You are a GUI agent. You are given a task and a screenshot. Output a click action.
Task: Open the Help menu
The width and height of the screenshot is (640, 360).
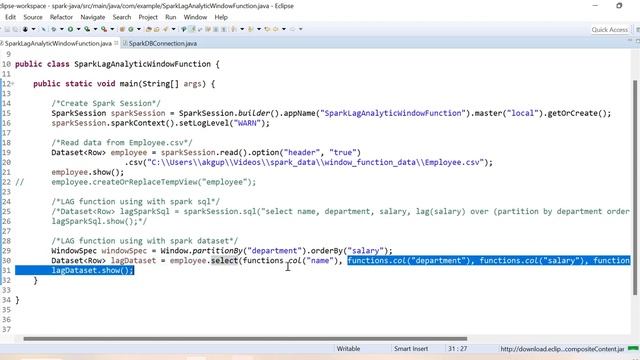pos(221,17)
